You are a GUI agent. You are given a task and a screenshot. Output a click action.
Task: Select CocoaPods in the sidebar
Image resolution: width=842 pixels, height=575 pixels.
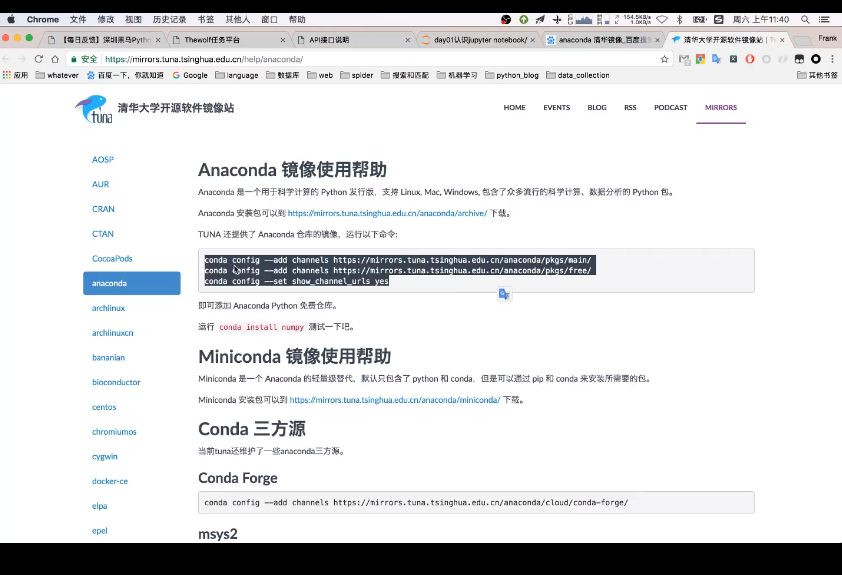click(x=112, y=258)
